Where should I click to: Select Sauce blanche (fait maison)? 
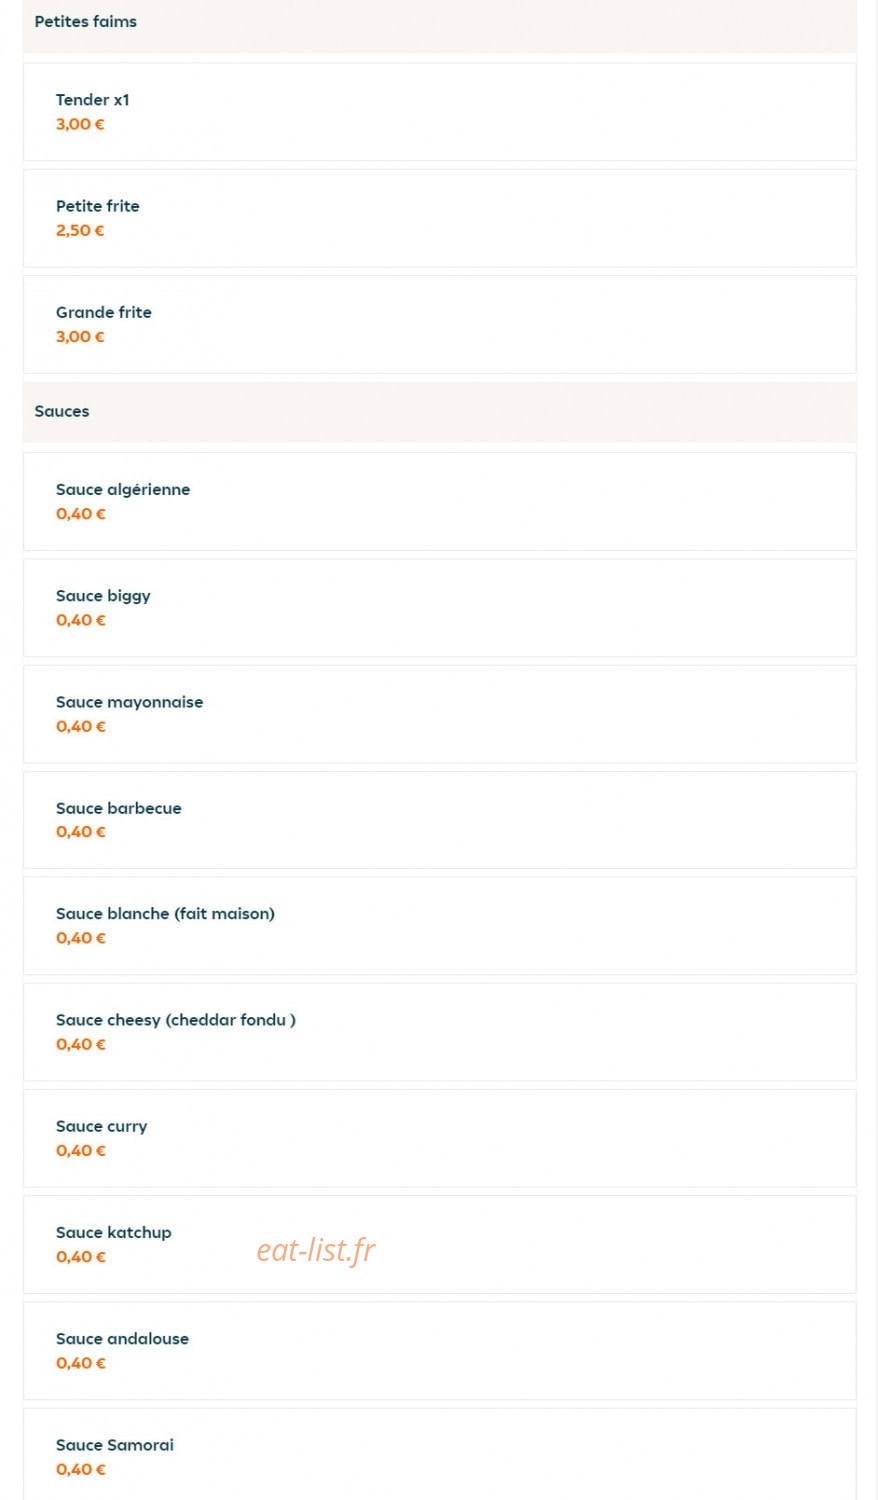439,926
